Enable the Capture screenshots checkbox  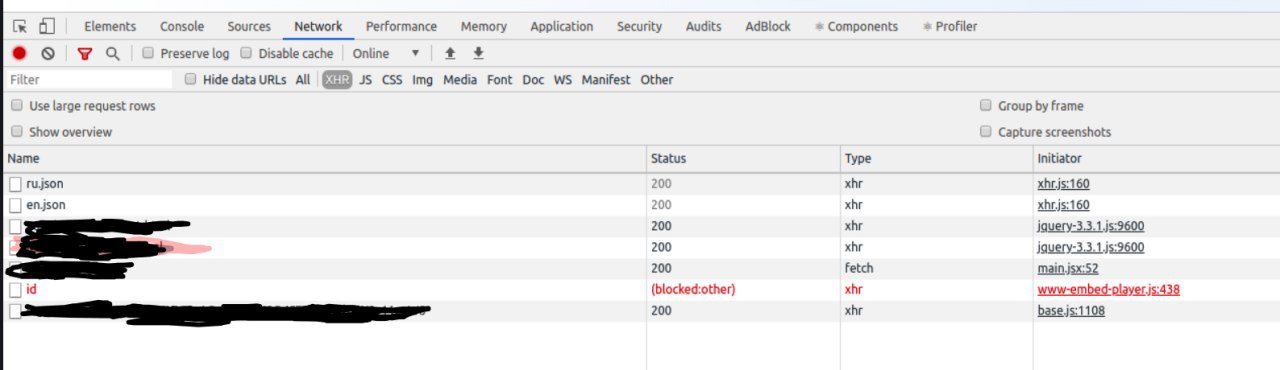pyautogui.click(x=987, y=131)
